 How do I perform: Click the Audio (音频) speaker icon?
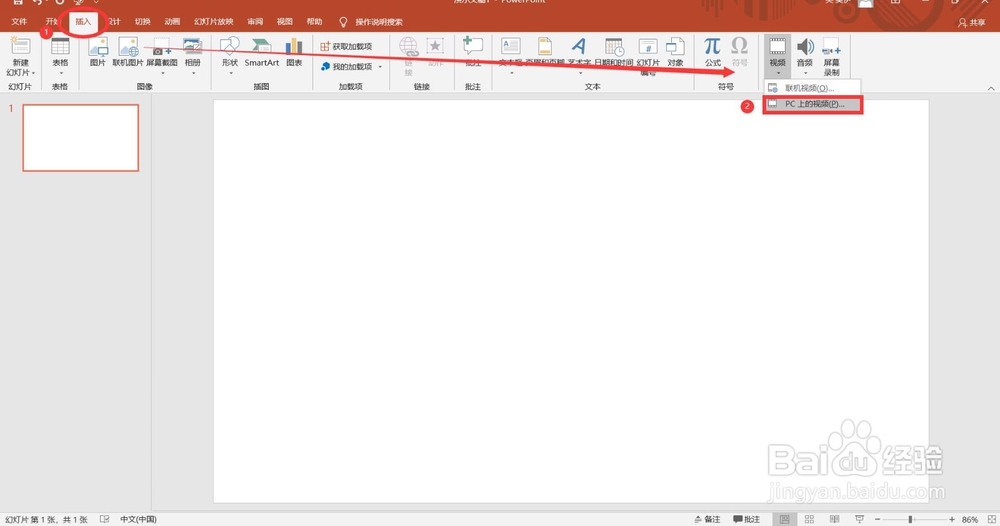805,47
